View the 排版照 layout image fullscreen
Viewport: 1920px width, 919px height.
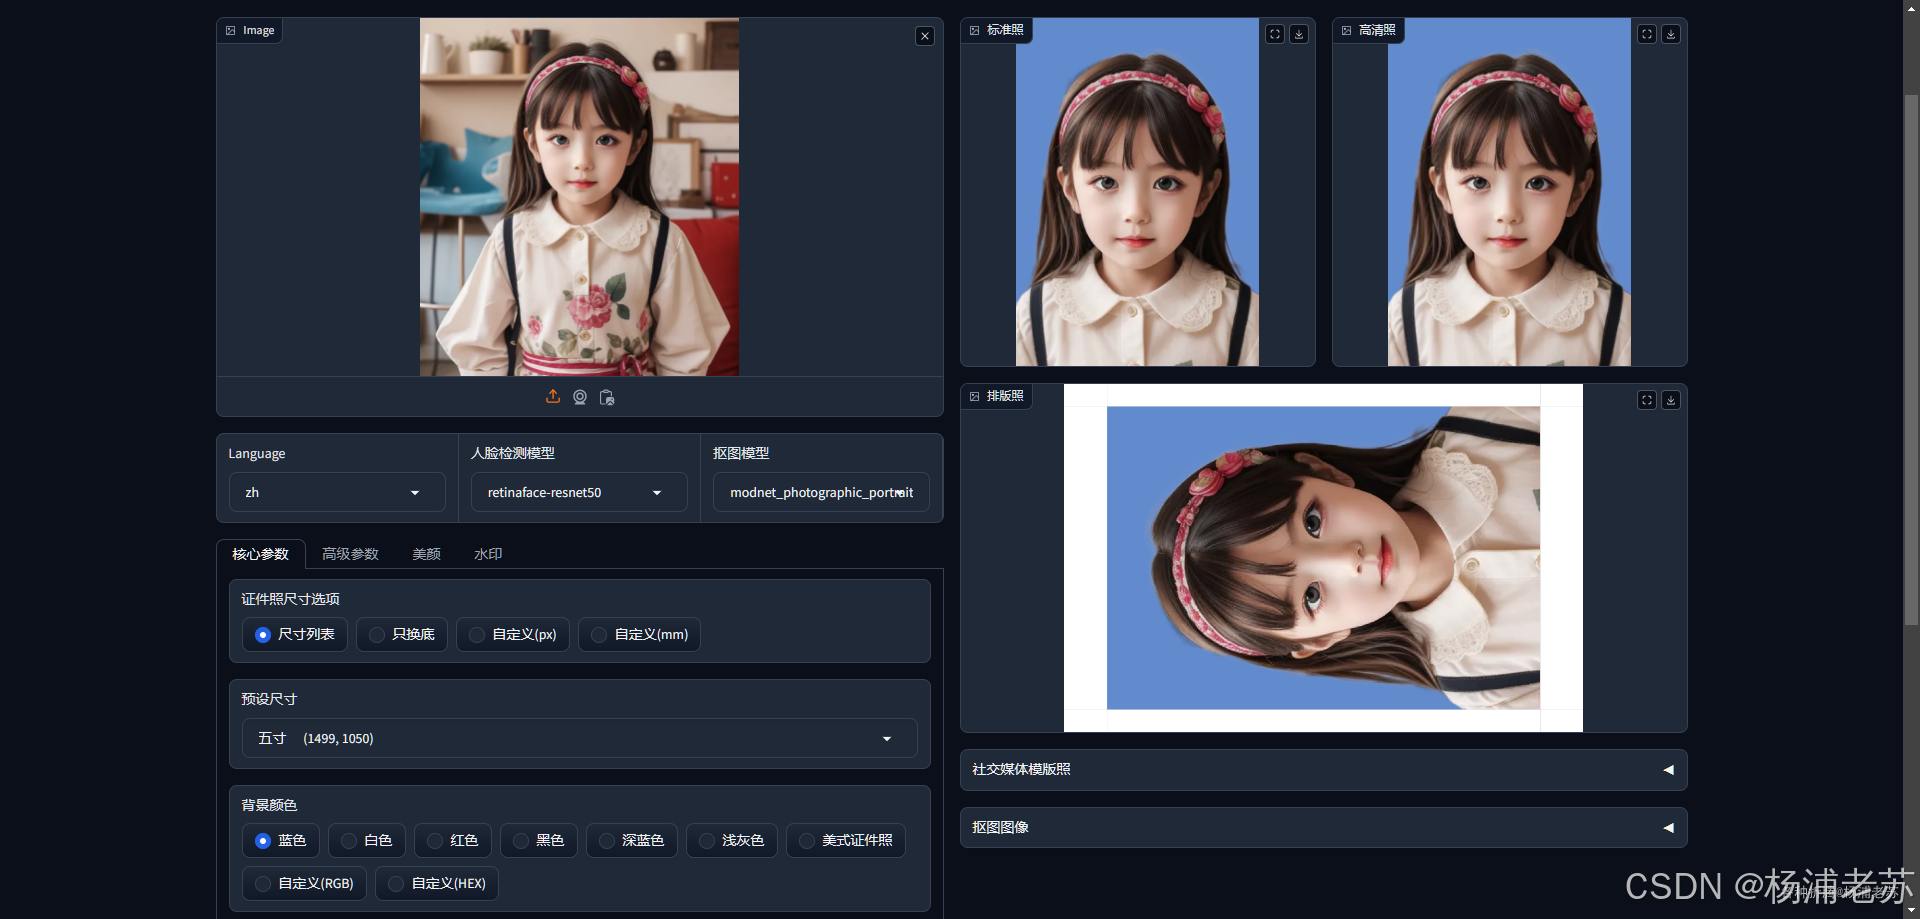[1647, 400]
